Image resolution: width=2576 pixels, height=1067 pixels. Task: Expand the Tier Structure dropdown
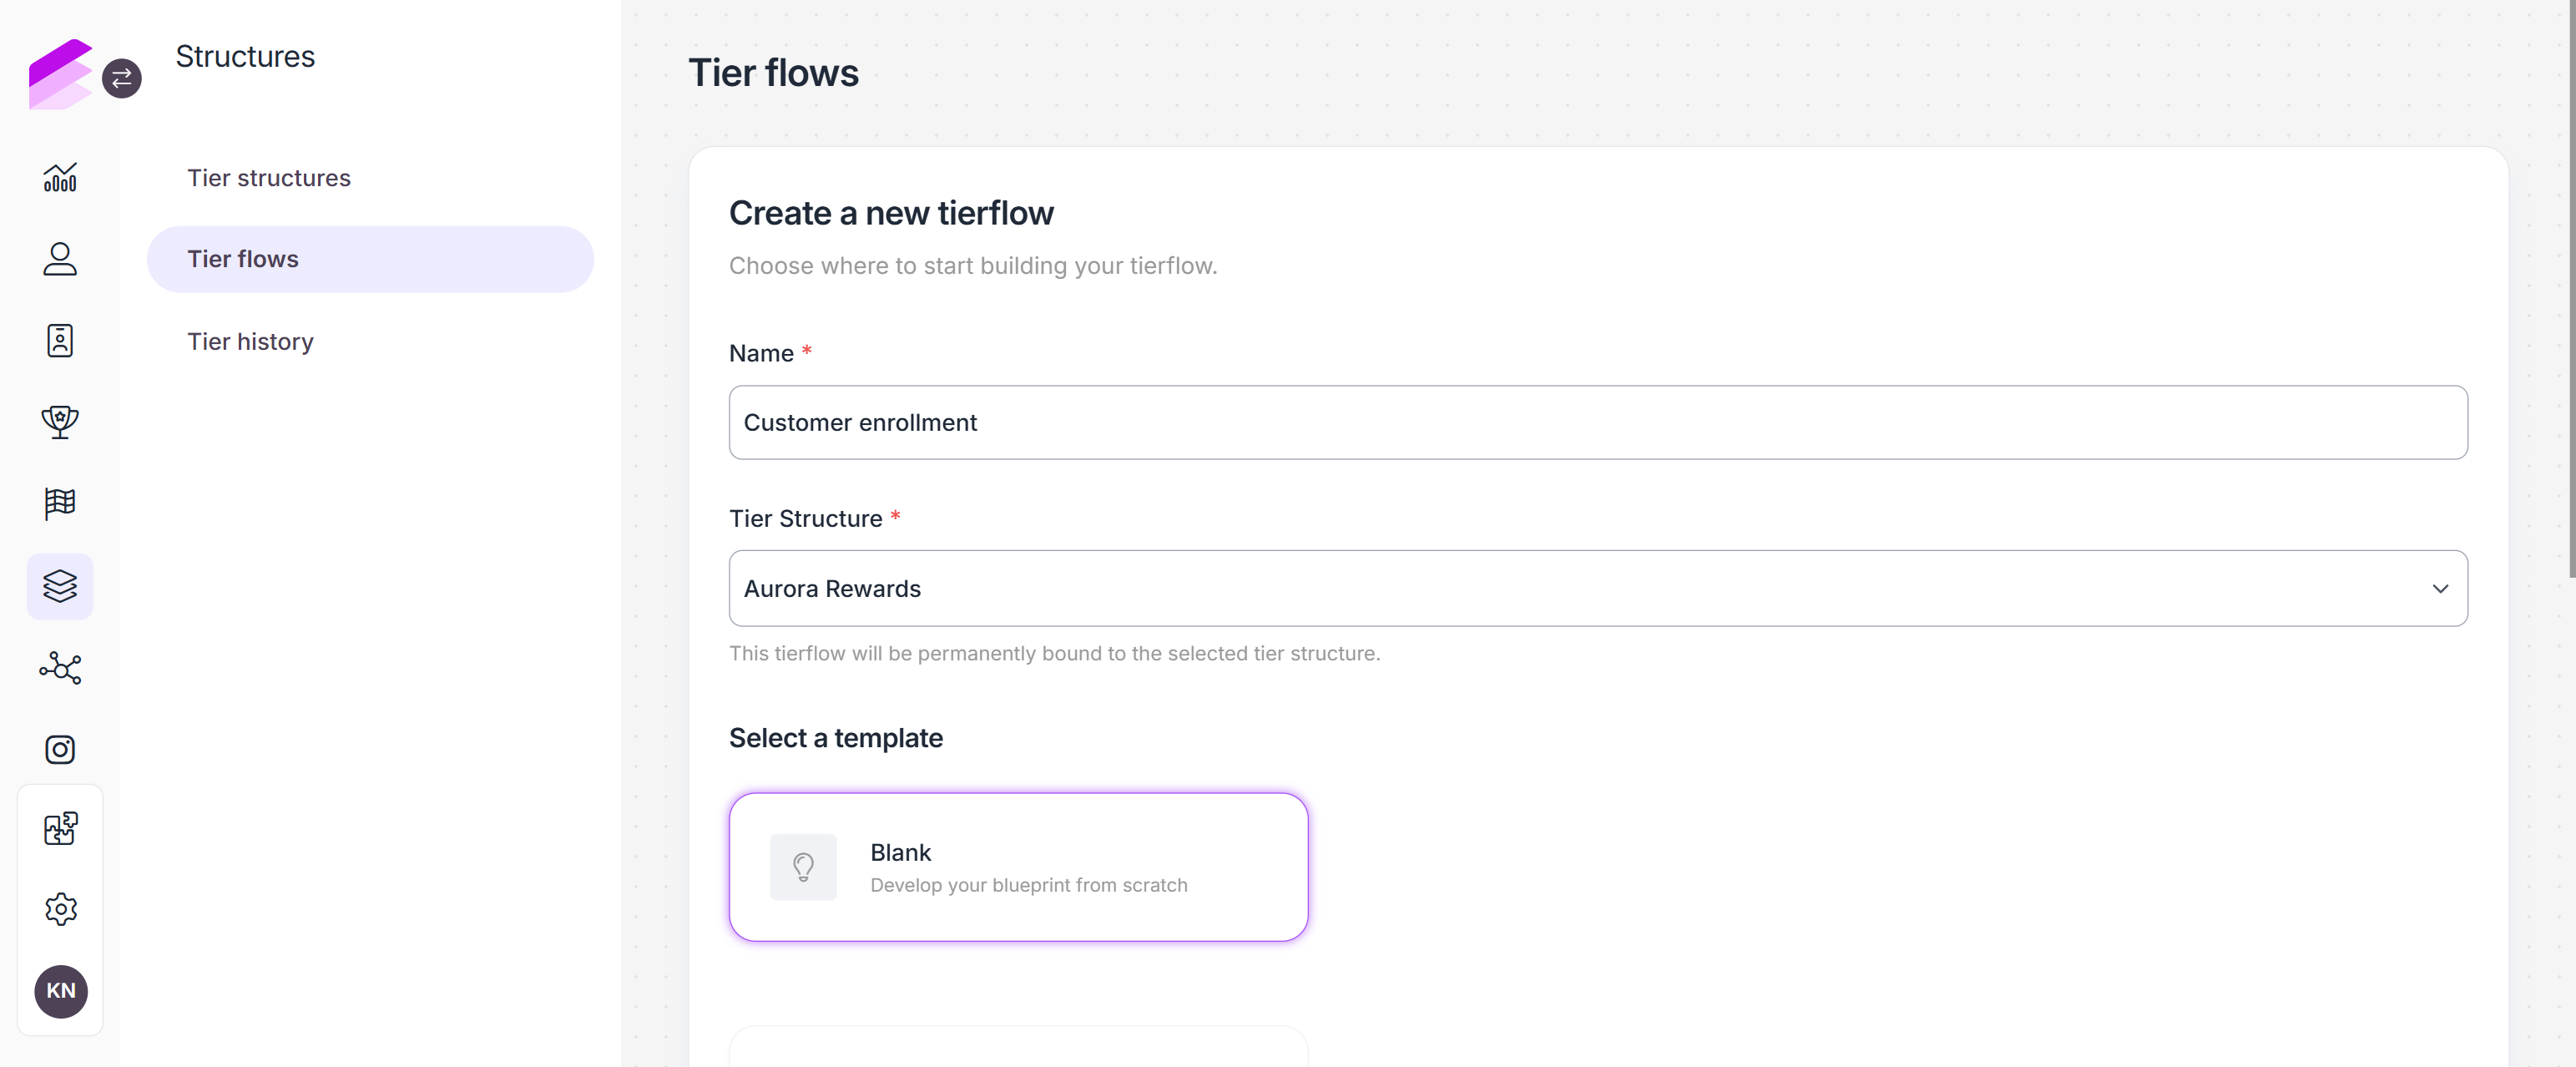pyautogui.click(x=1597, y=588)
